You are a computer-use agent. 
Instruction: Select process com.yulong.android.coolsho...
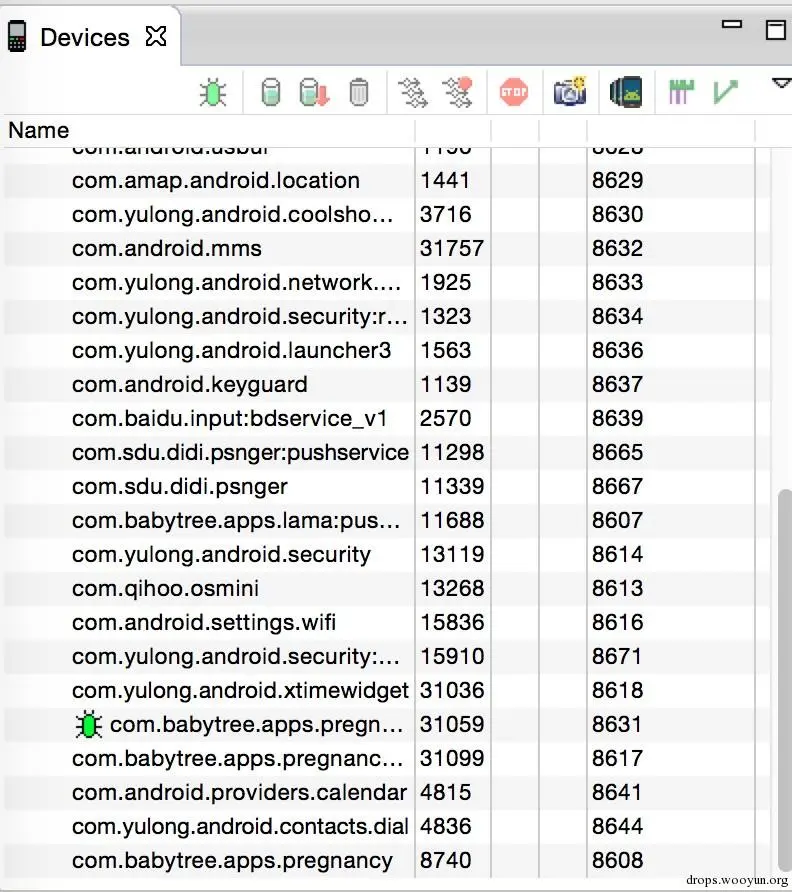coord(232,215)
